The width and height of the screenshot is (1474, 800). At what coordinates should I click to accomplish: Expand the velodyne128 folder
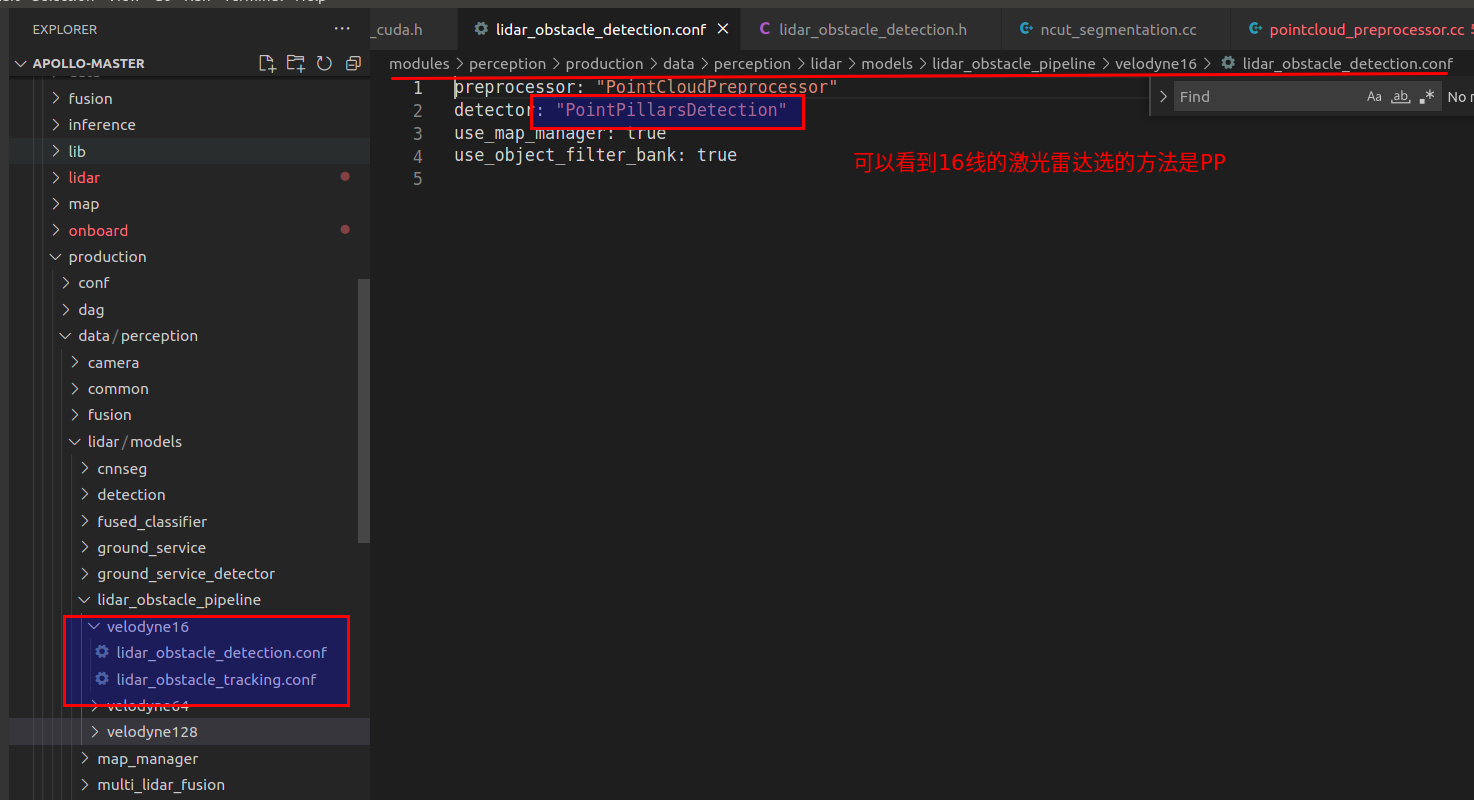click(190, 732)
